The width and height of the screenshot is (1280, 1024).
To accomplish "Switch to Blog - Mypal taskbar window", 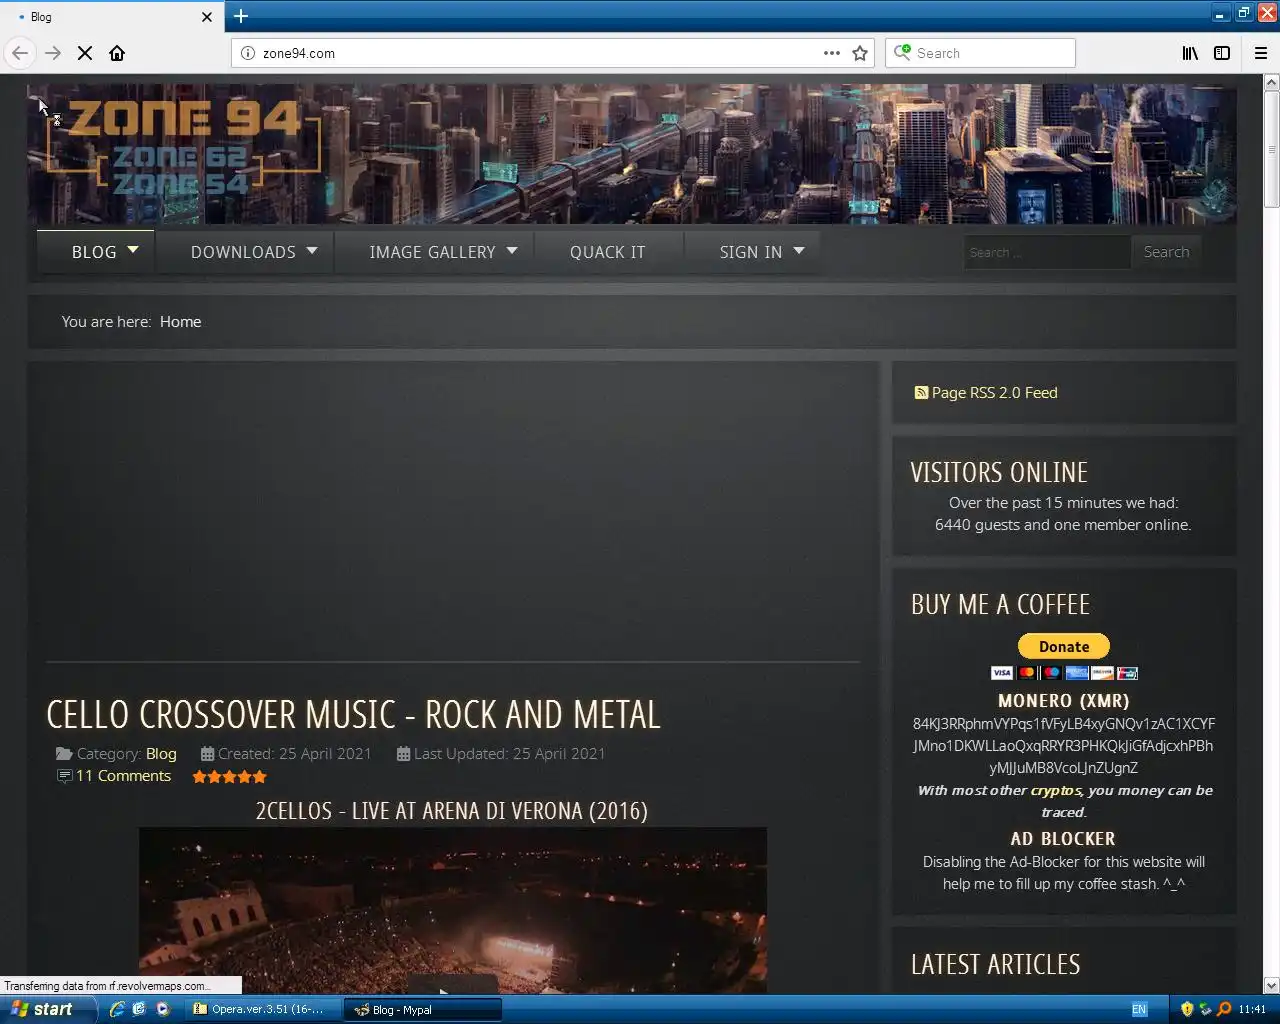I will point(423,1009).
